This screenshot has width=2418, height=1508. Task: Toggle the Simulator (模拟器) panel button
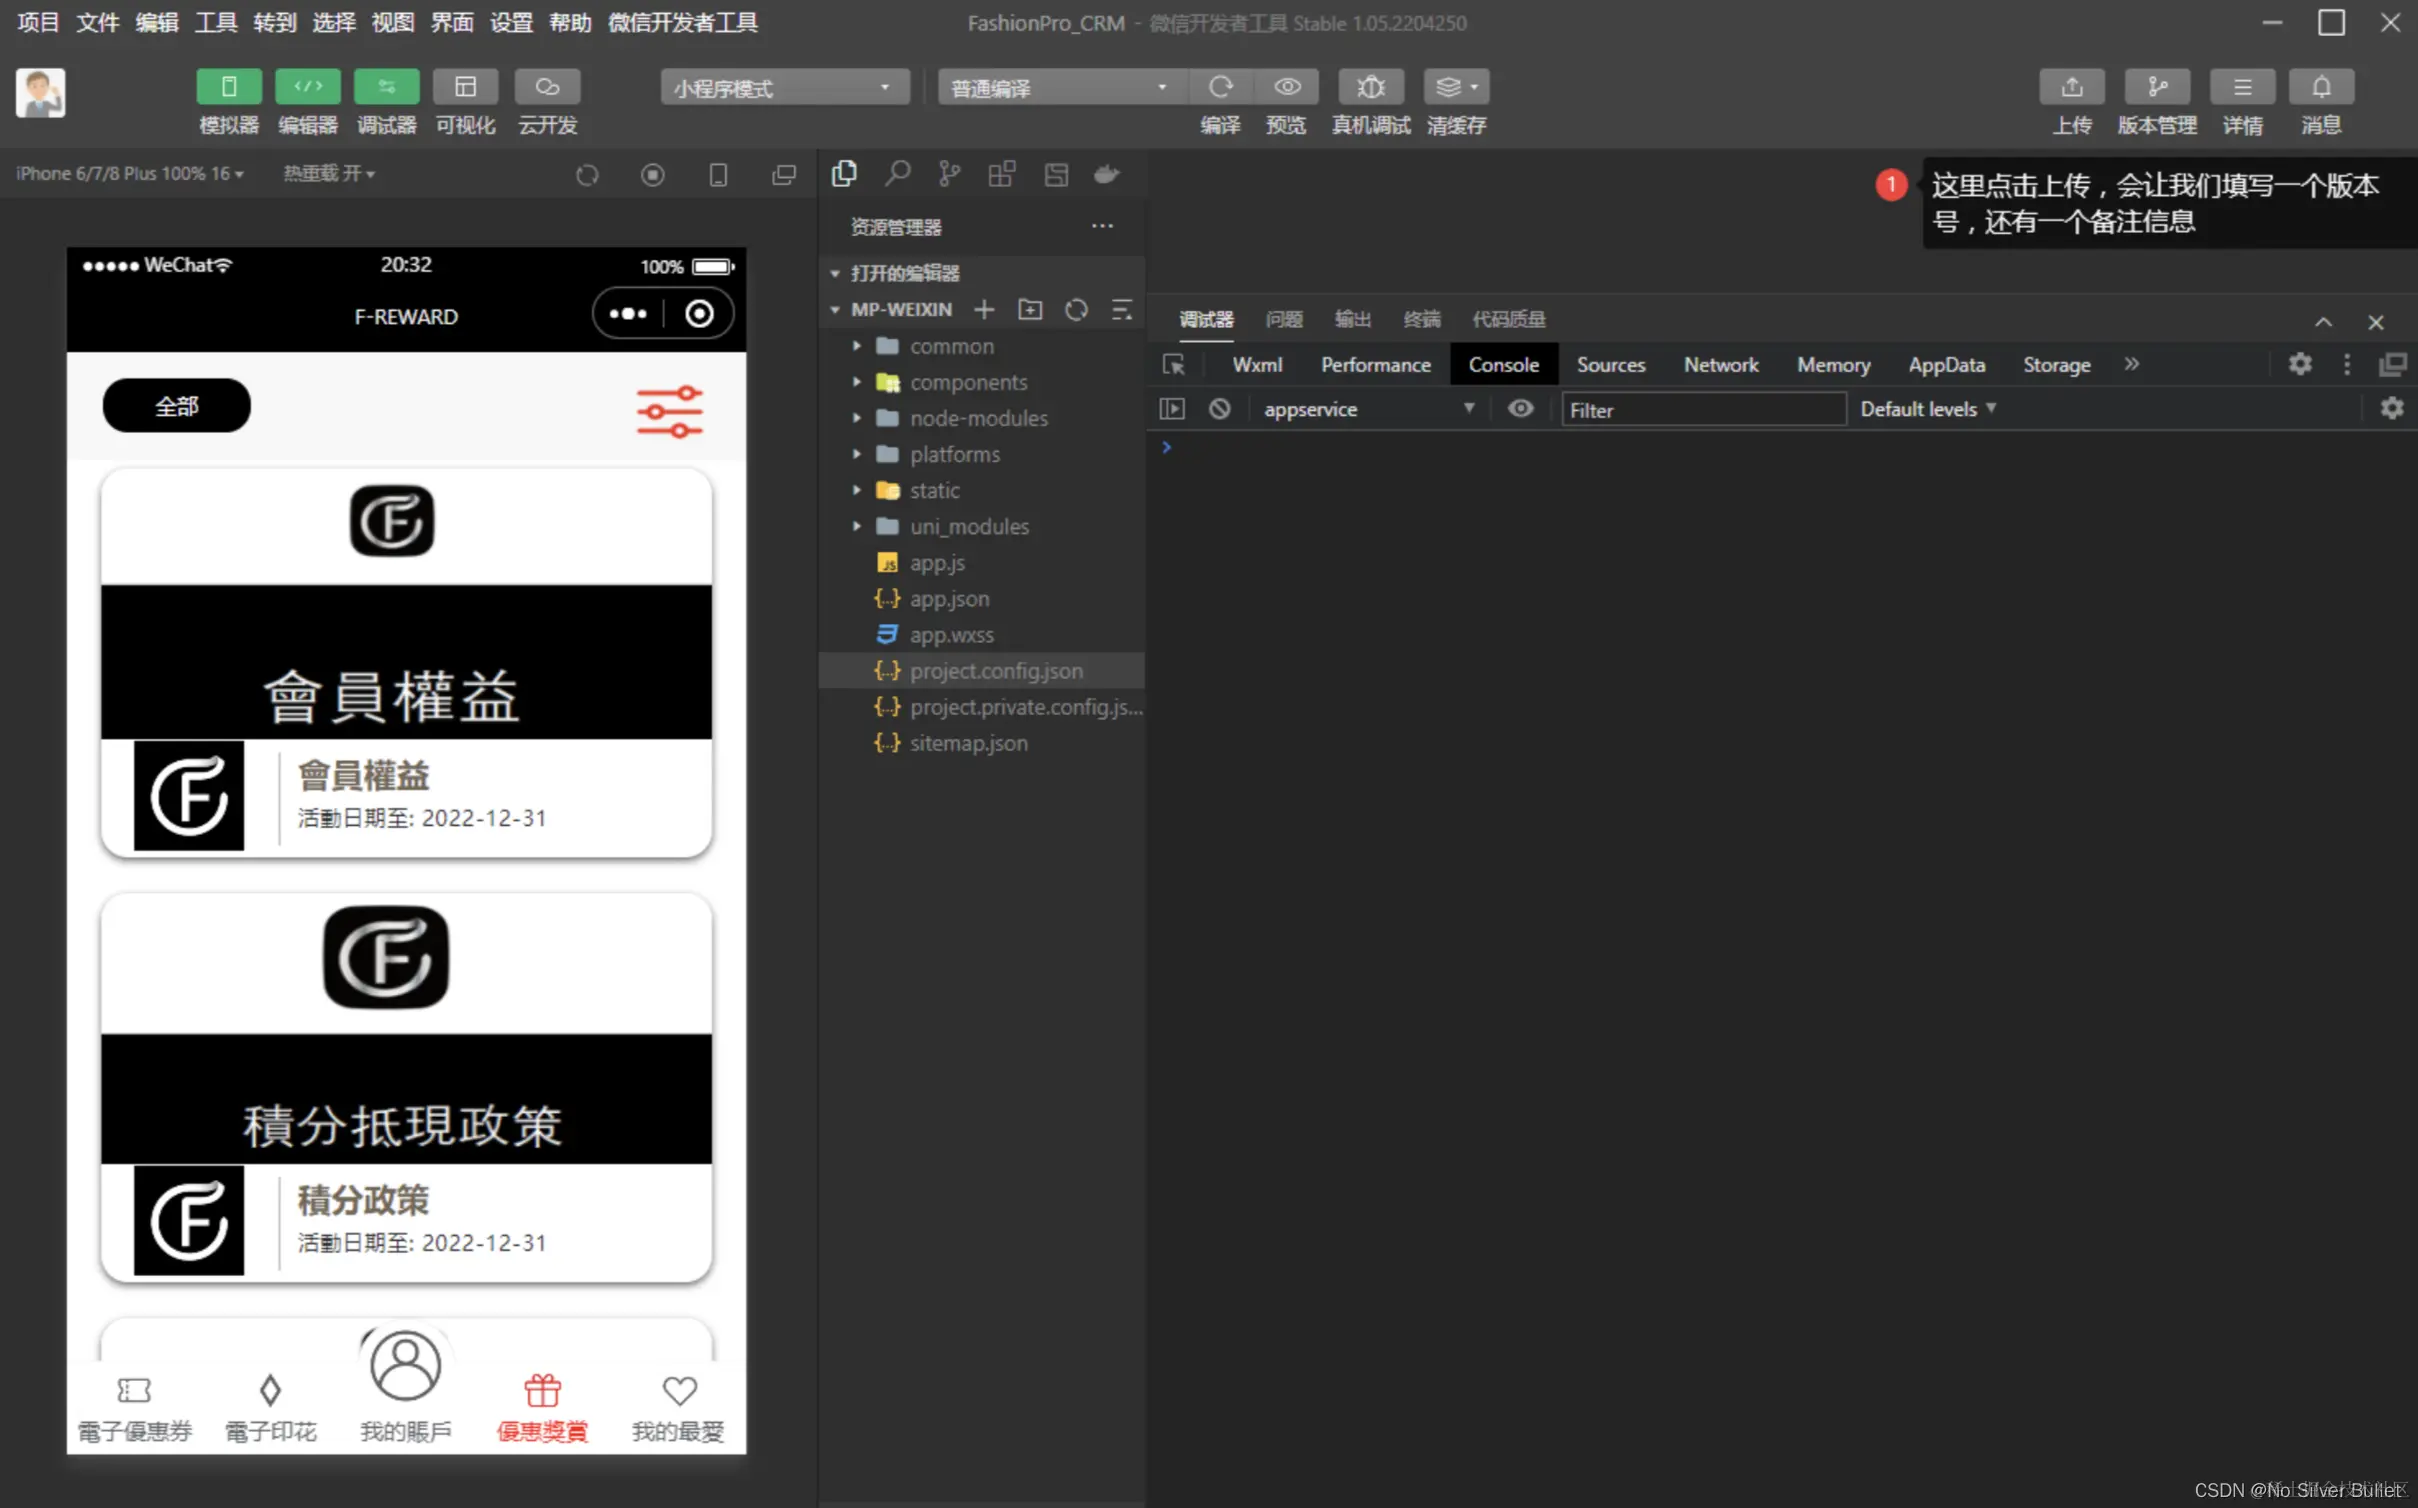click(x=228, y=87)
